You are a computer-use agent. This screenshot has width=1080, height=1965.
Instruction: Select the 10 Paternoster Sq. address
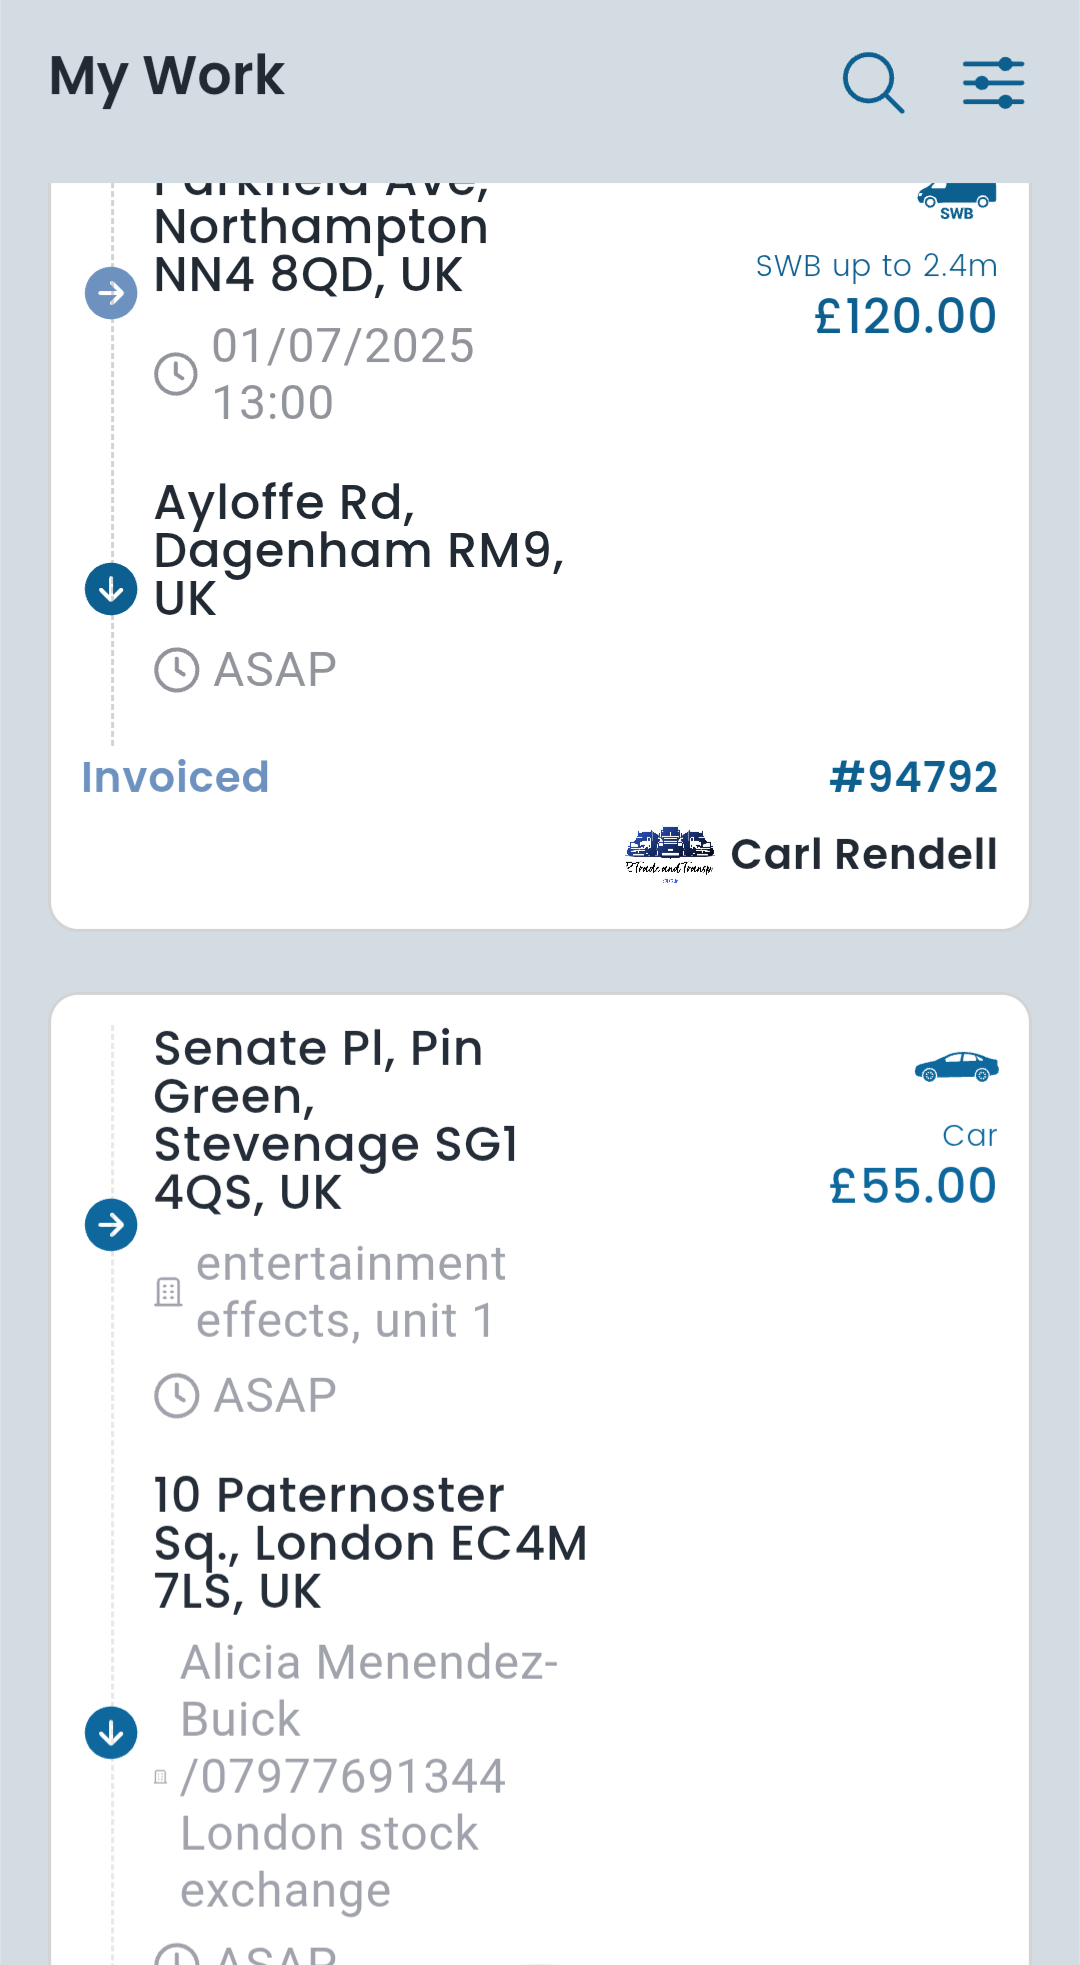369,1542
